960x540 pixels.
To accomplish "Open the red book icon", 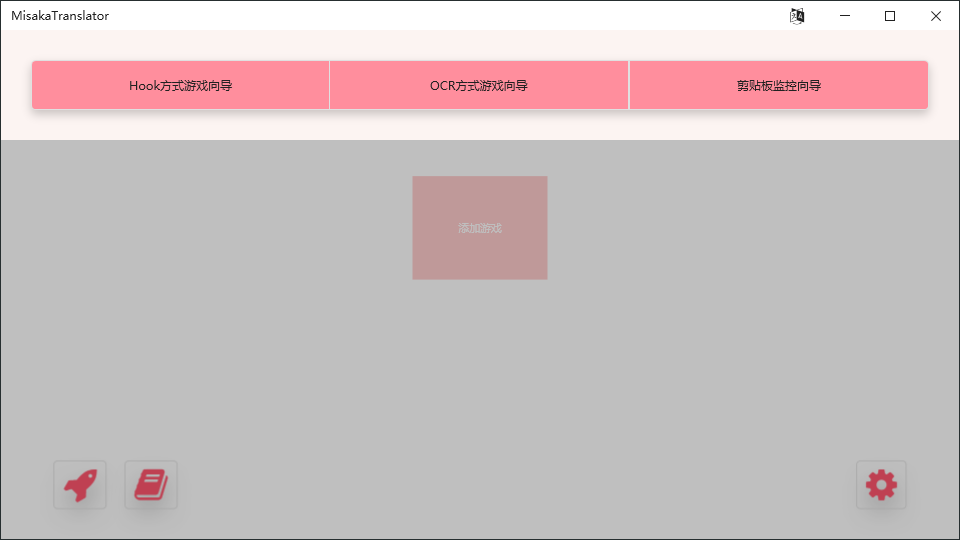I will 151,485.
